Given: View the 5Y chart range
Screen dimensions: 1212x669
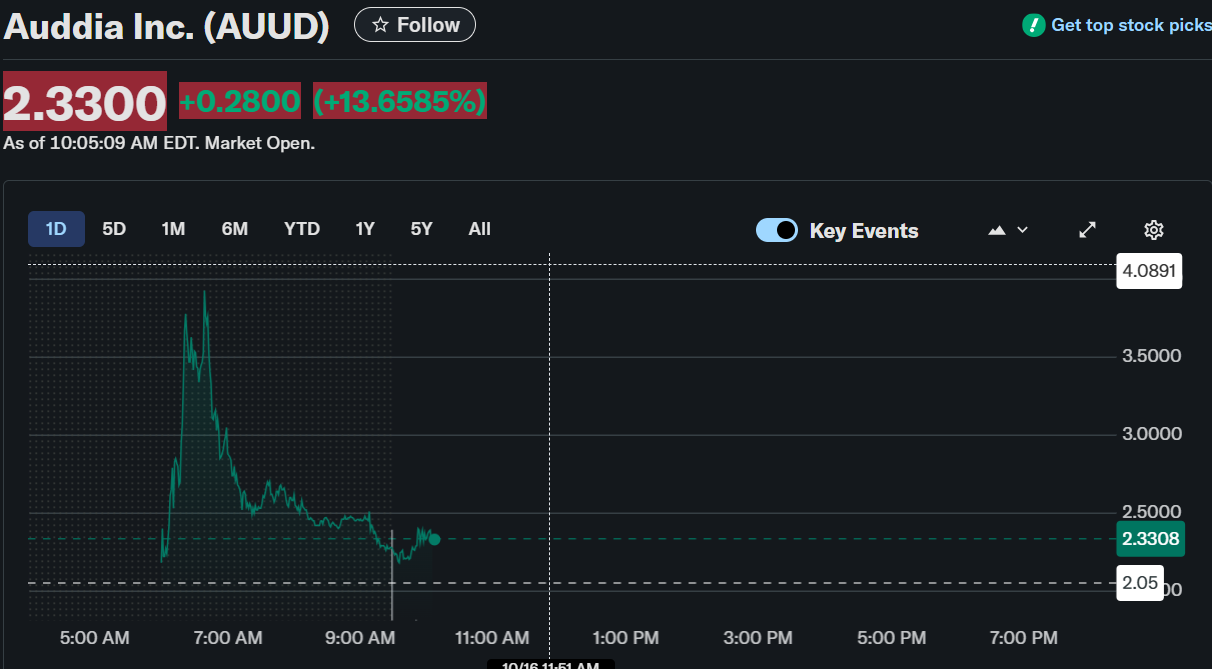Looking at the screenshot, I should click(x=421, y=229).
